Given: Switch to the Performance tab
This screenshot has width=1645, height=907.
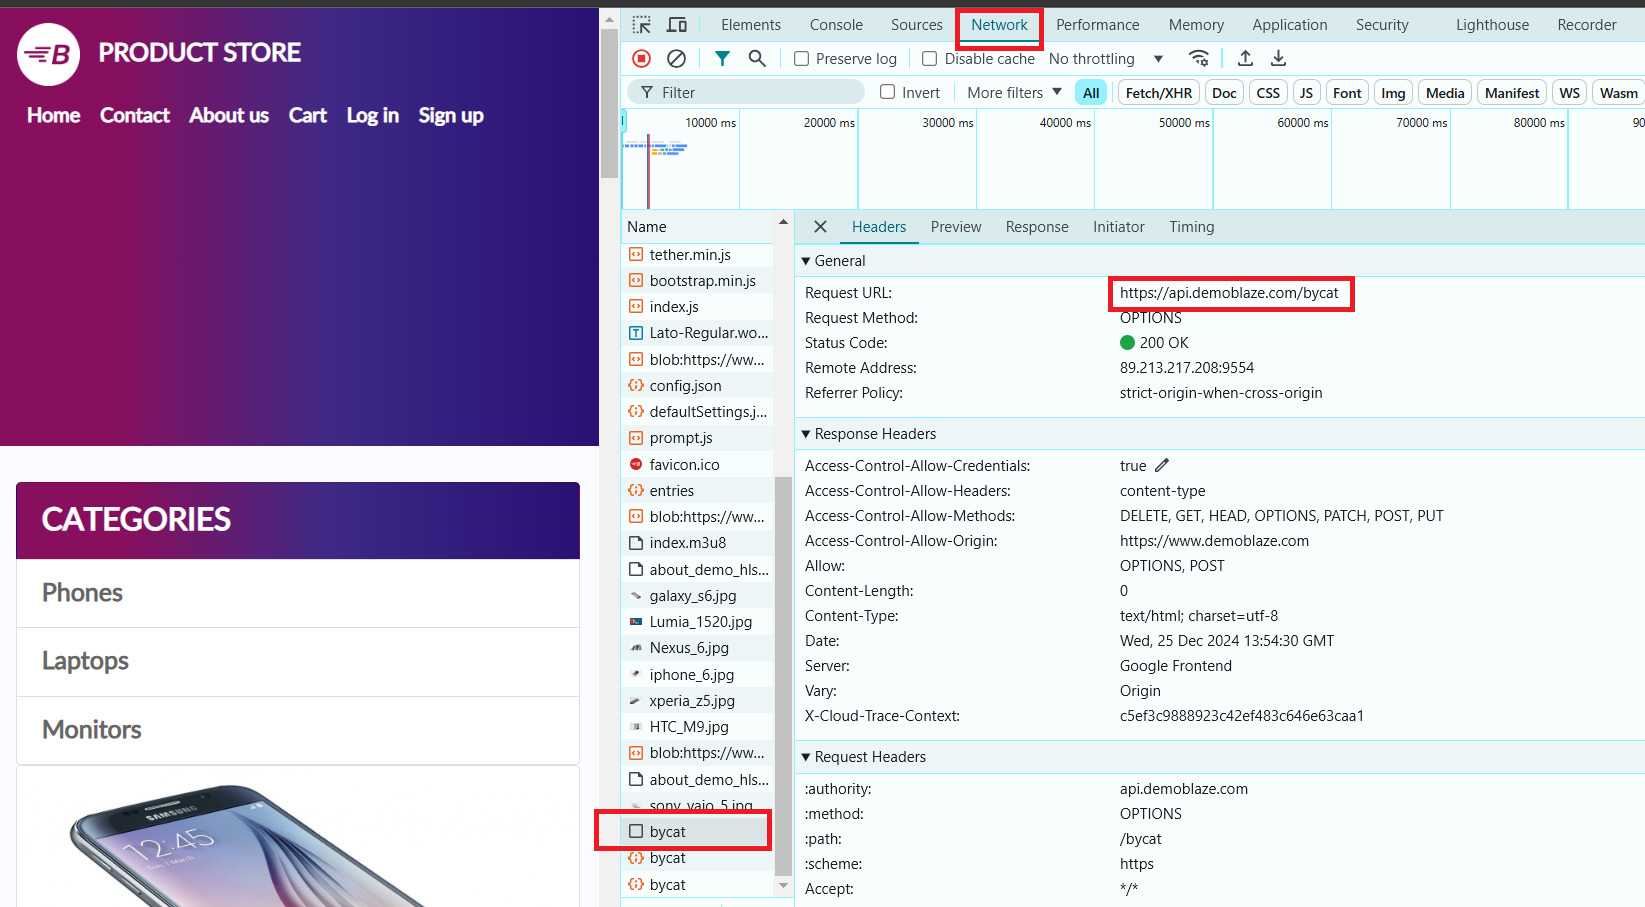Looking at the screenshot, I should (x=1098, y=25).
